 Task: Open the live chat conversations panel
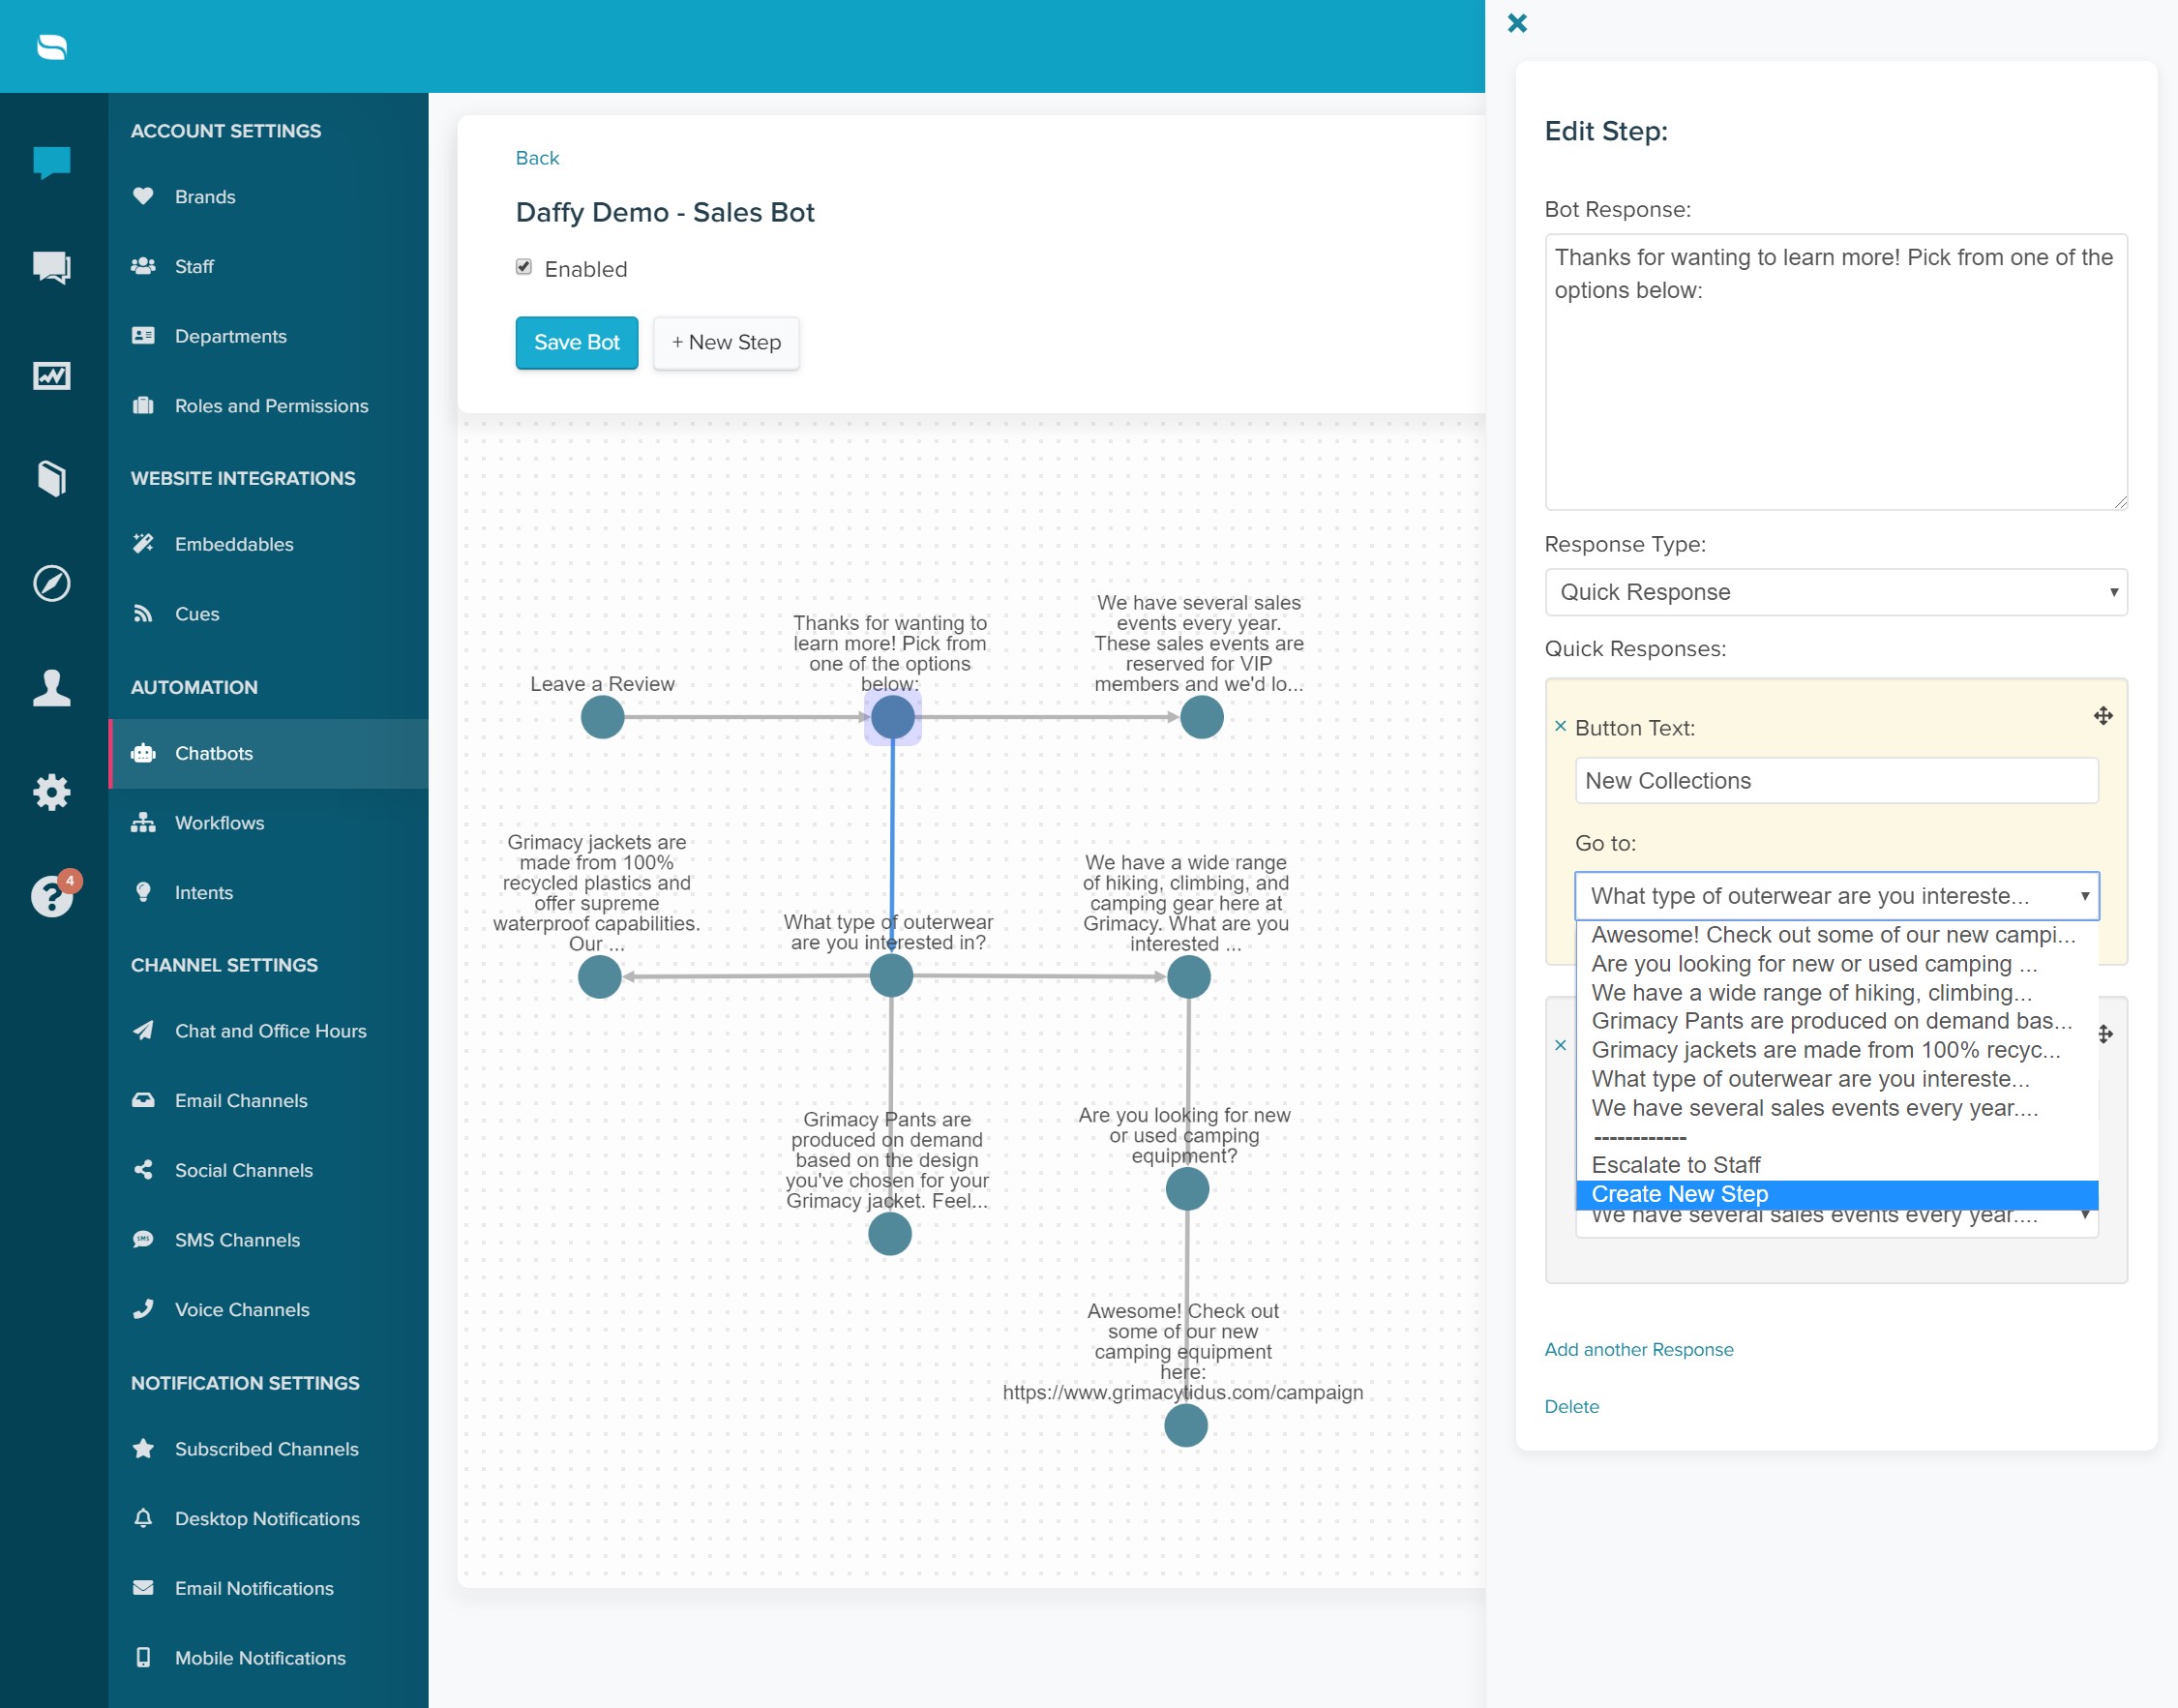point(51,161)
